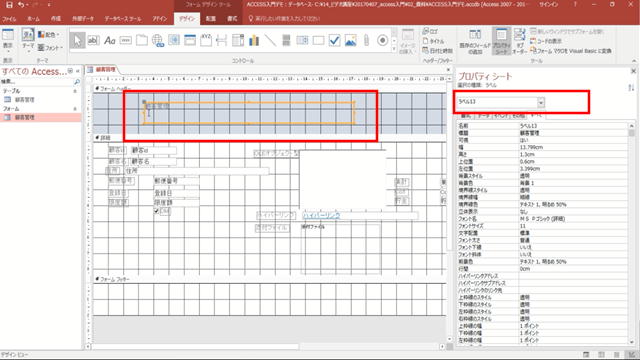Open the ラベル13 object selector dropdown
The width and height of the screenshot is (640, 360).
pos(541,102)
